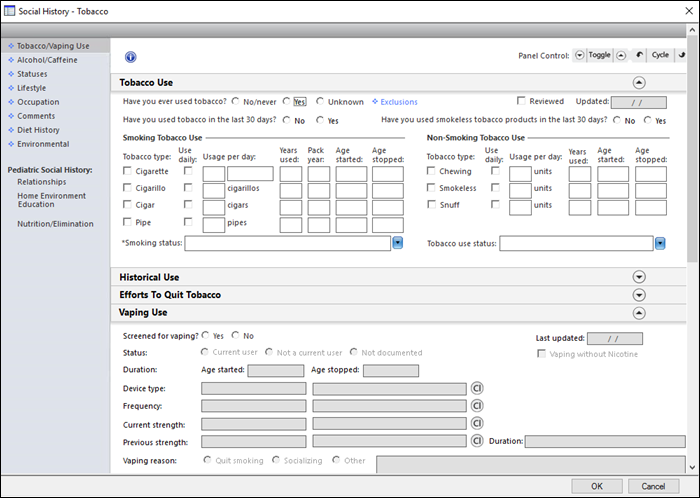Image resolution: width=700 pixels, height=498 pixels.
Task: Click the Panel Control expand-all arrow icon
Action: click(x=581, y=55)
